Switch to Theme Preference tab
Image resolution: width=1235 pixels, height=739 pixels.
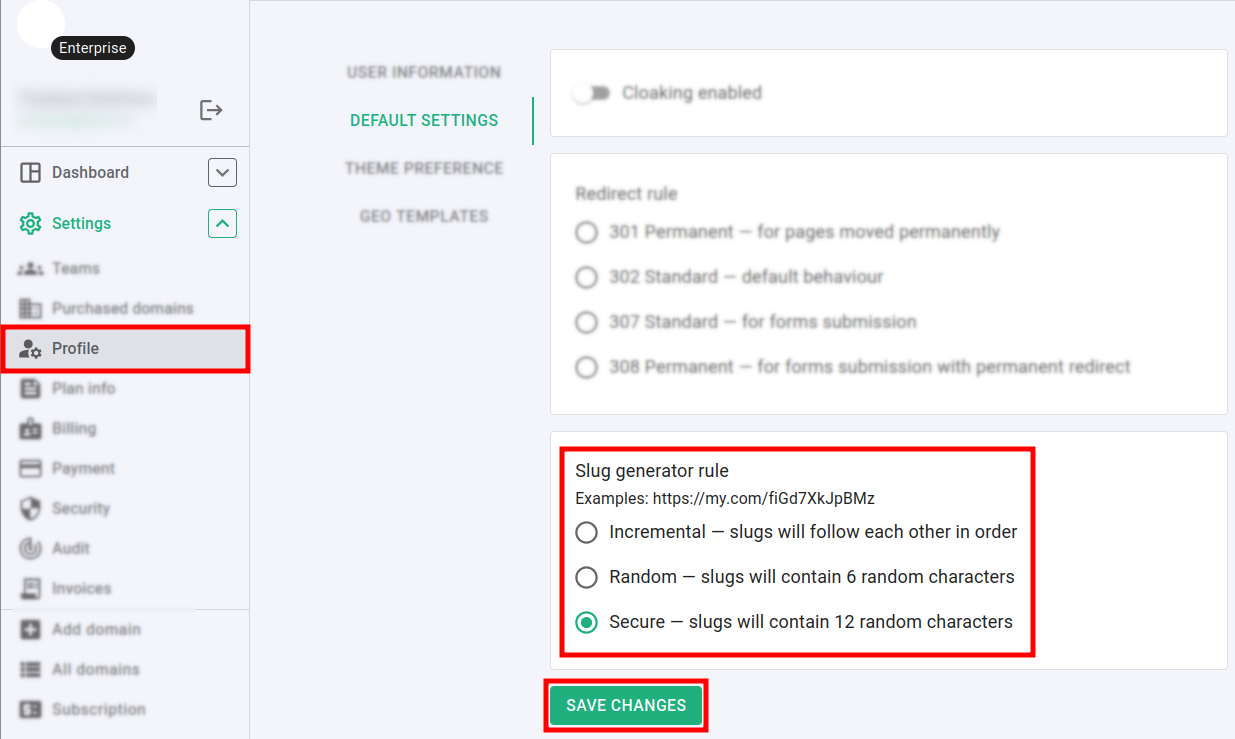[424, 168]
